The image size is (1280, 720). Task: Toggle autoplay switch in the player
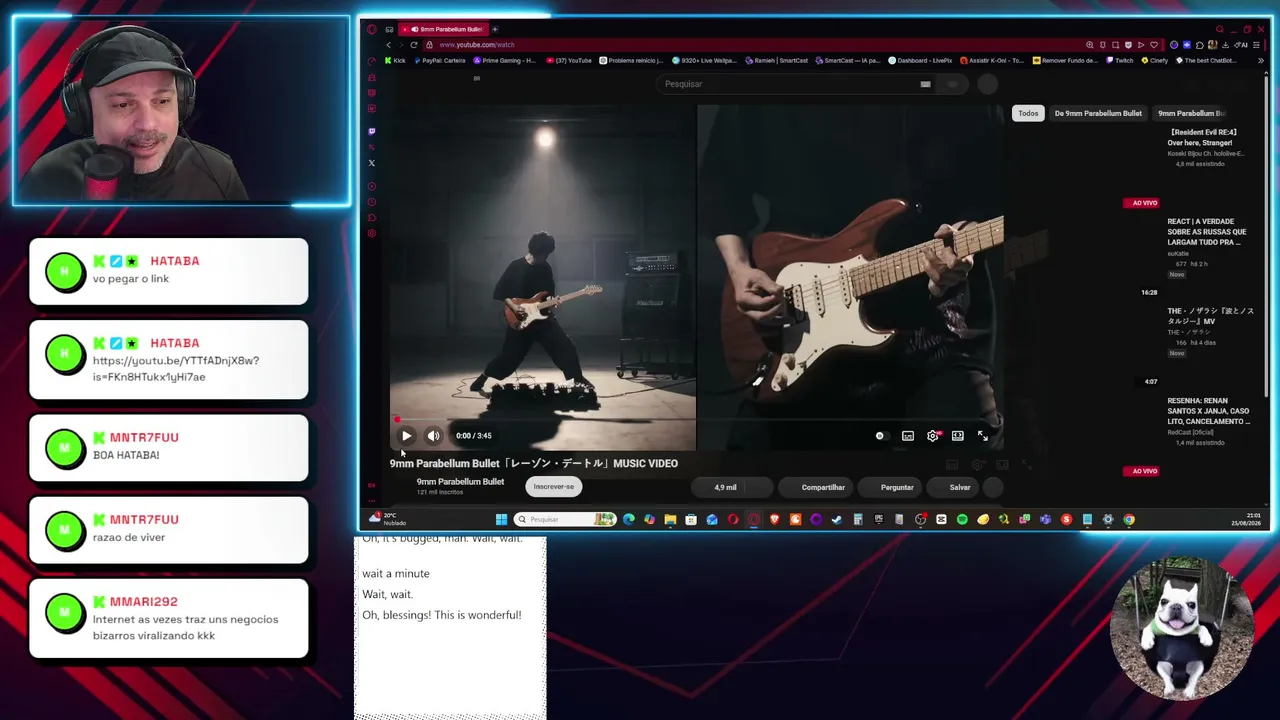(x=880, y=436)
